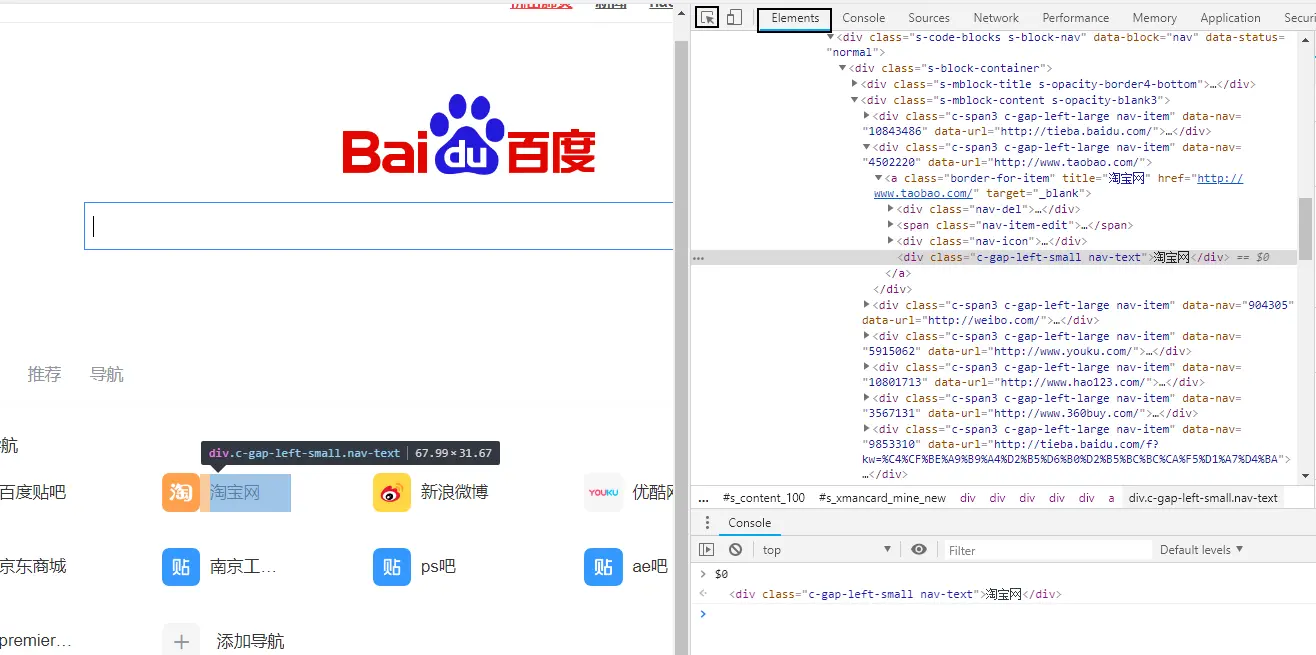This screenshot has height=655, width=1316.
Task: Expand the nav-item-edit span
Action: pyautogui.click(x=891, y=225)
